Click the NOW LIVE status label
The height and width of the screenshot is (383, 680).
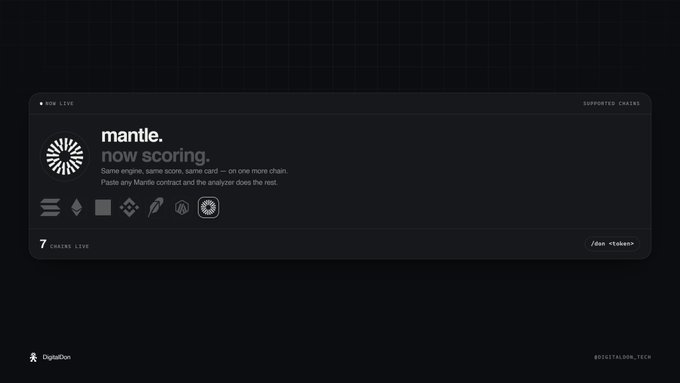(x=59, y=104)
